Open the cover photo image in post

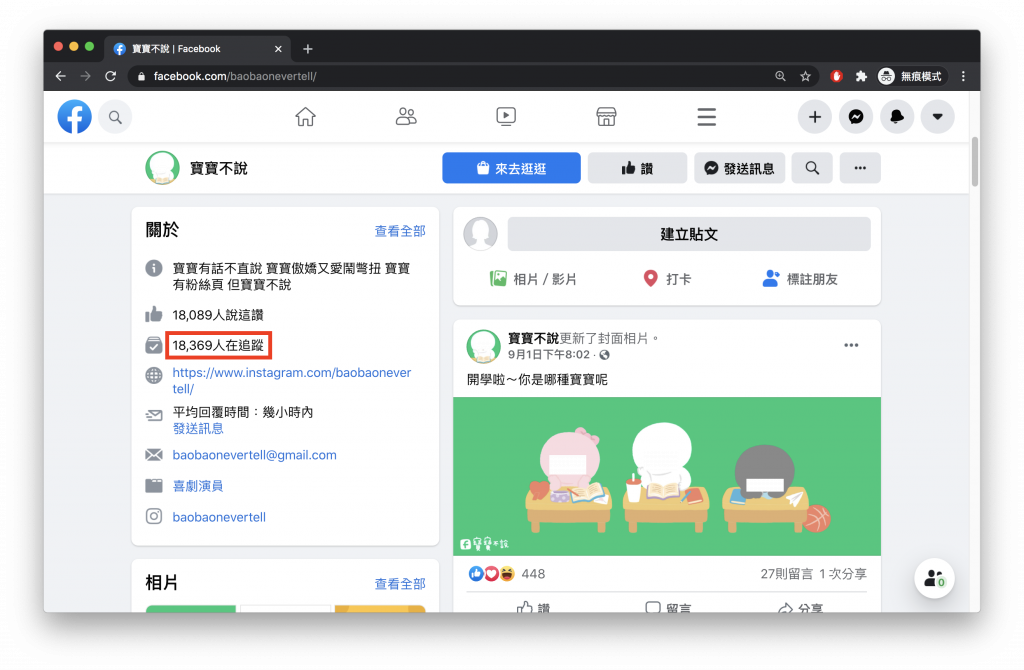[667, 477]
